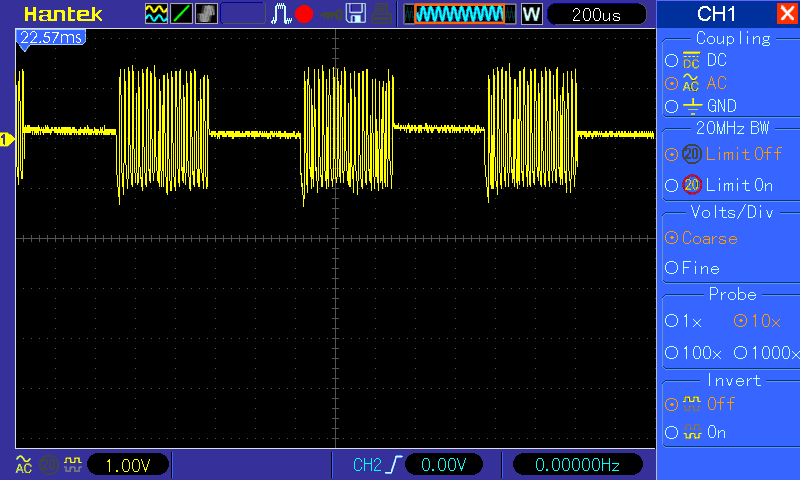This screenshot has width=800, height=480.
Task: Set probe attenuation to 1000x
Action: pos(766,352)
